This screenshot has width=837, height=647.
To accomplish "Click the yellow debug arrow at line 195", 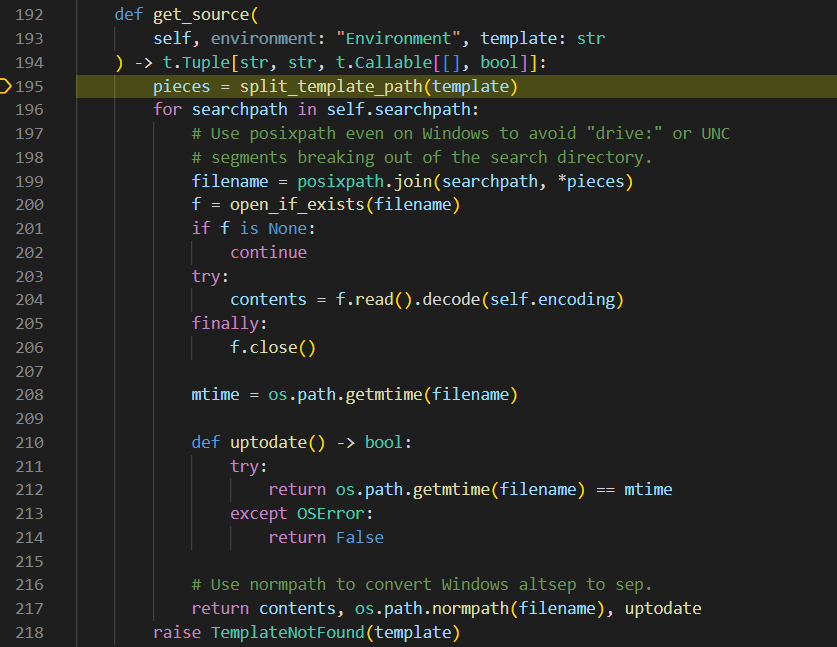I will [x=6, y=87].
